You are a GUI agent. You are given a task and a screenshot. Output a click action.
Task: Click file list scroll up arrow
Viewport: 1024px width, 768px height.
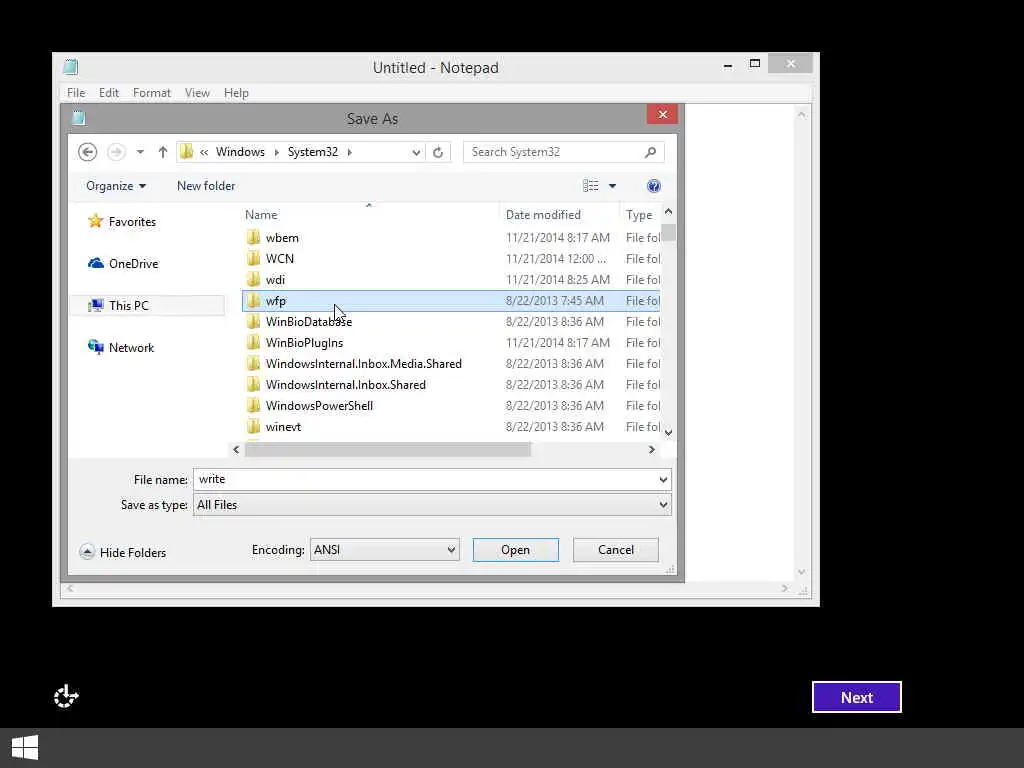coord(668,212)
